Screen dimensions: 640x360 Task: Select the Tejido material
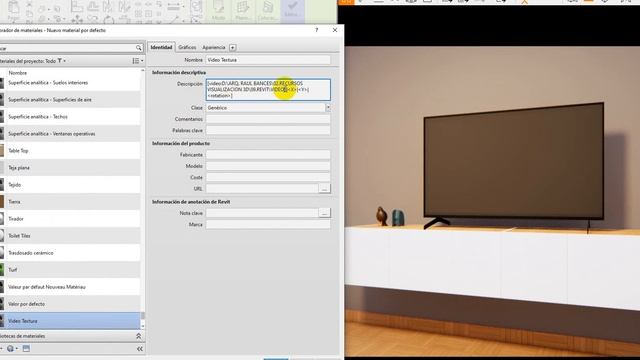(70, 185)
